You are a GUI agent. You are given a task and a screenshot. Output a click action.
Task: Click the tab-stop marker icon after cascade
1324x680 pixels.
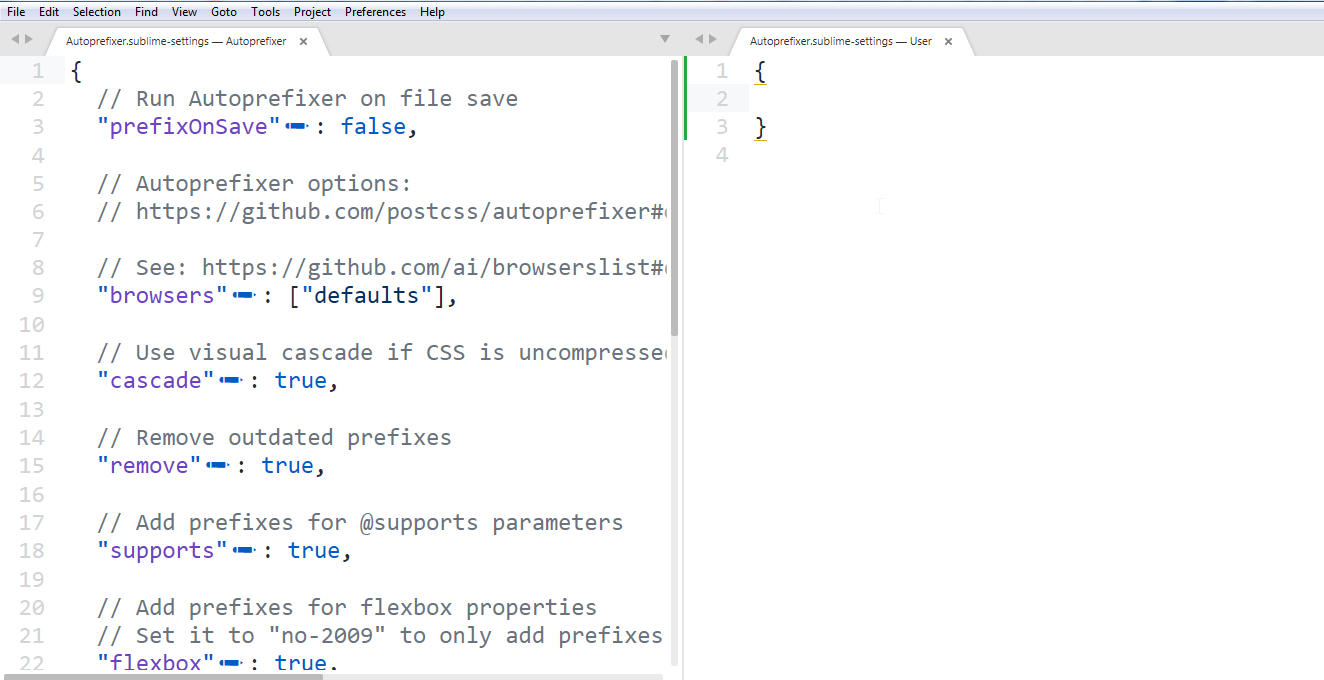[229, 381]
